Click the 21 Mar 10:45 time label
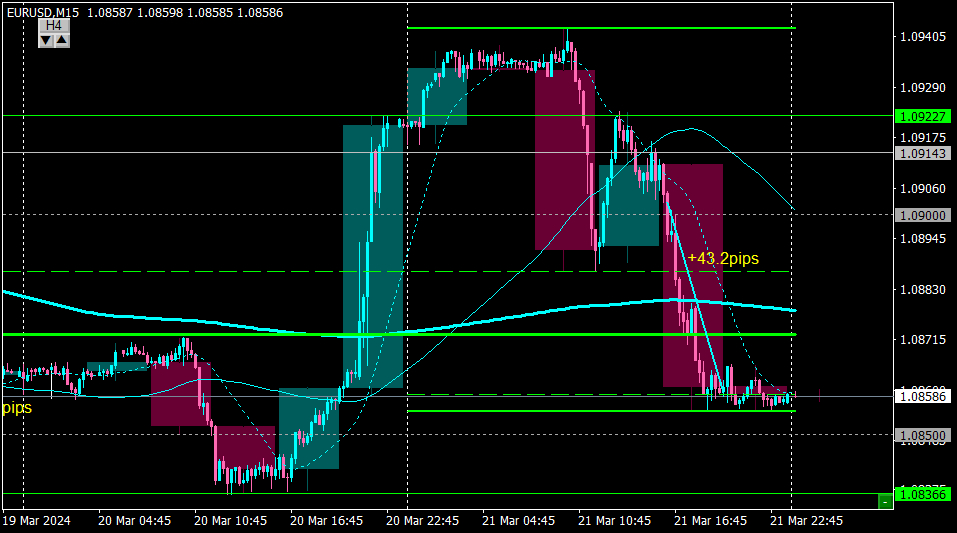This screenshot has height=533, width=957. [x=615, y=521]
